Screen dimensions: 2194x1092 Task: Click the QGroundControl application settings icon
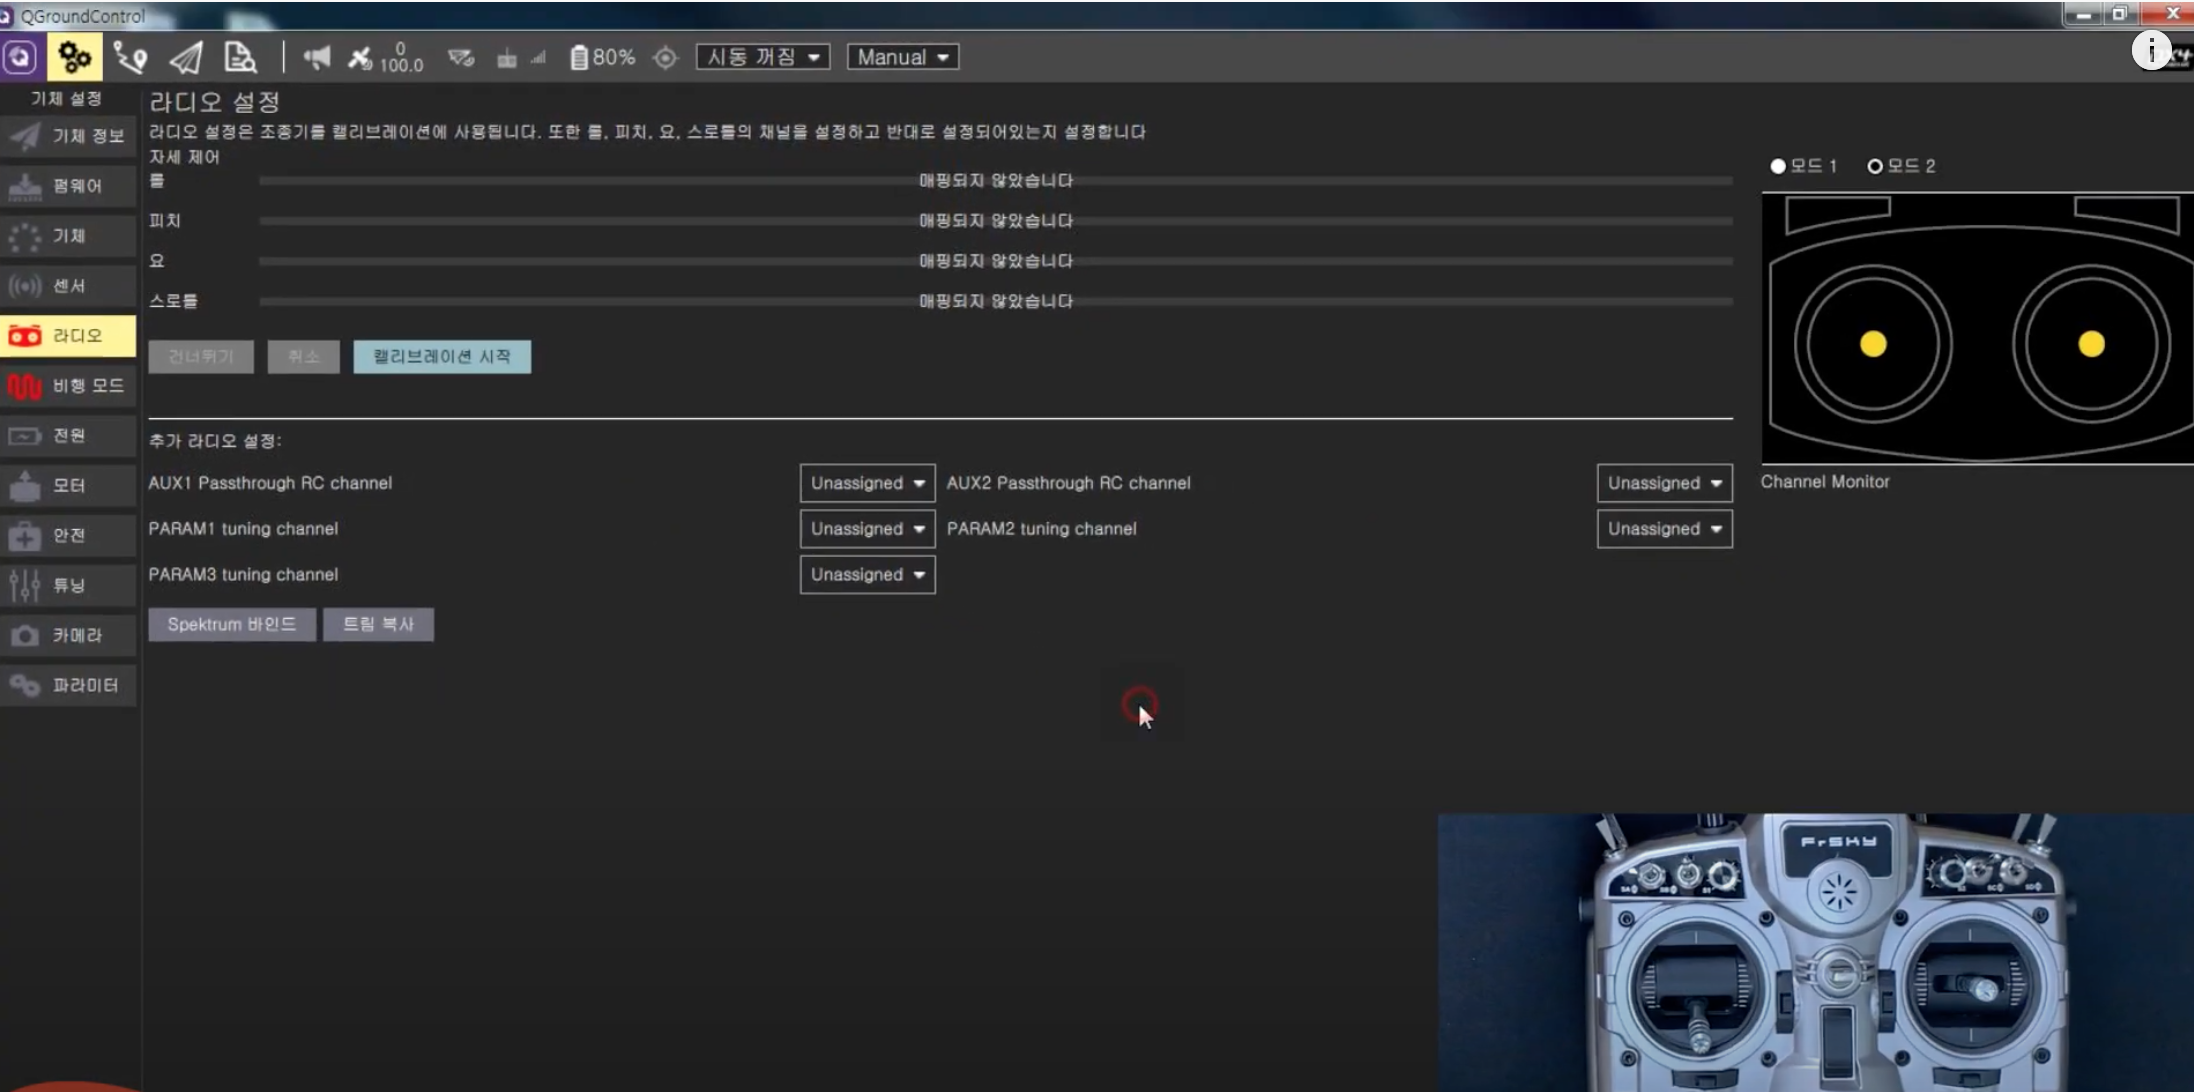pos(20,57)
